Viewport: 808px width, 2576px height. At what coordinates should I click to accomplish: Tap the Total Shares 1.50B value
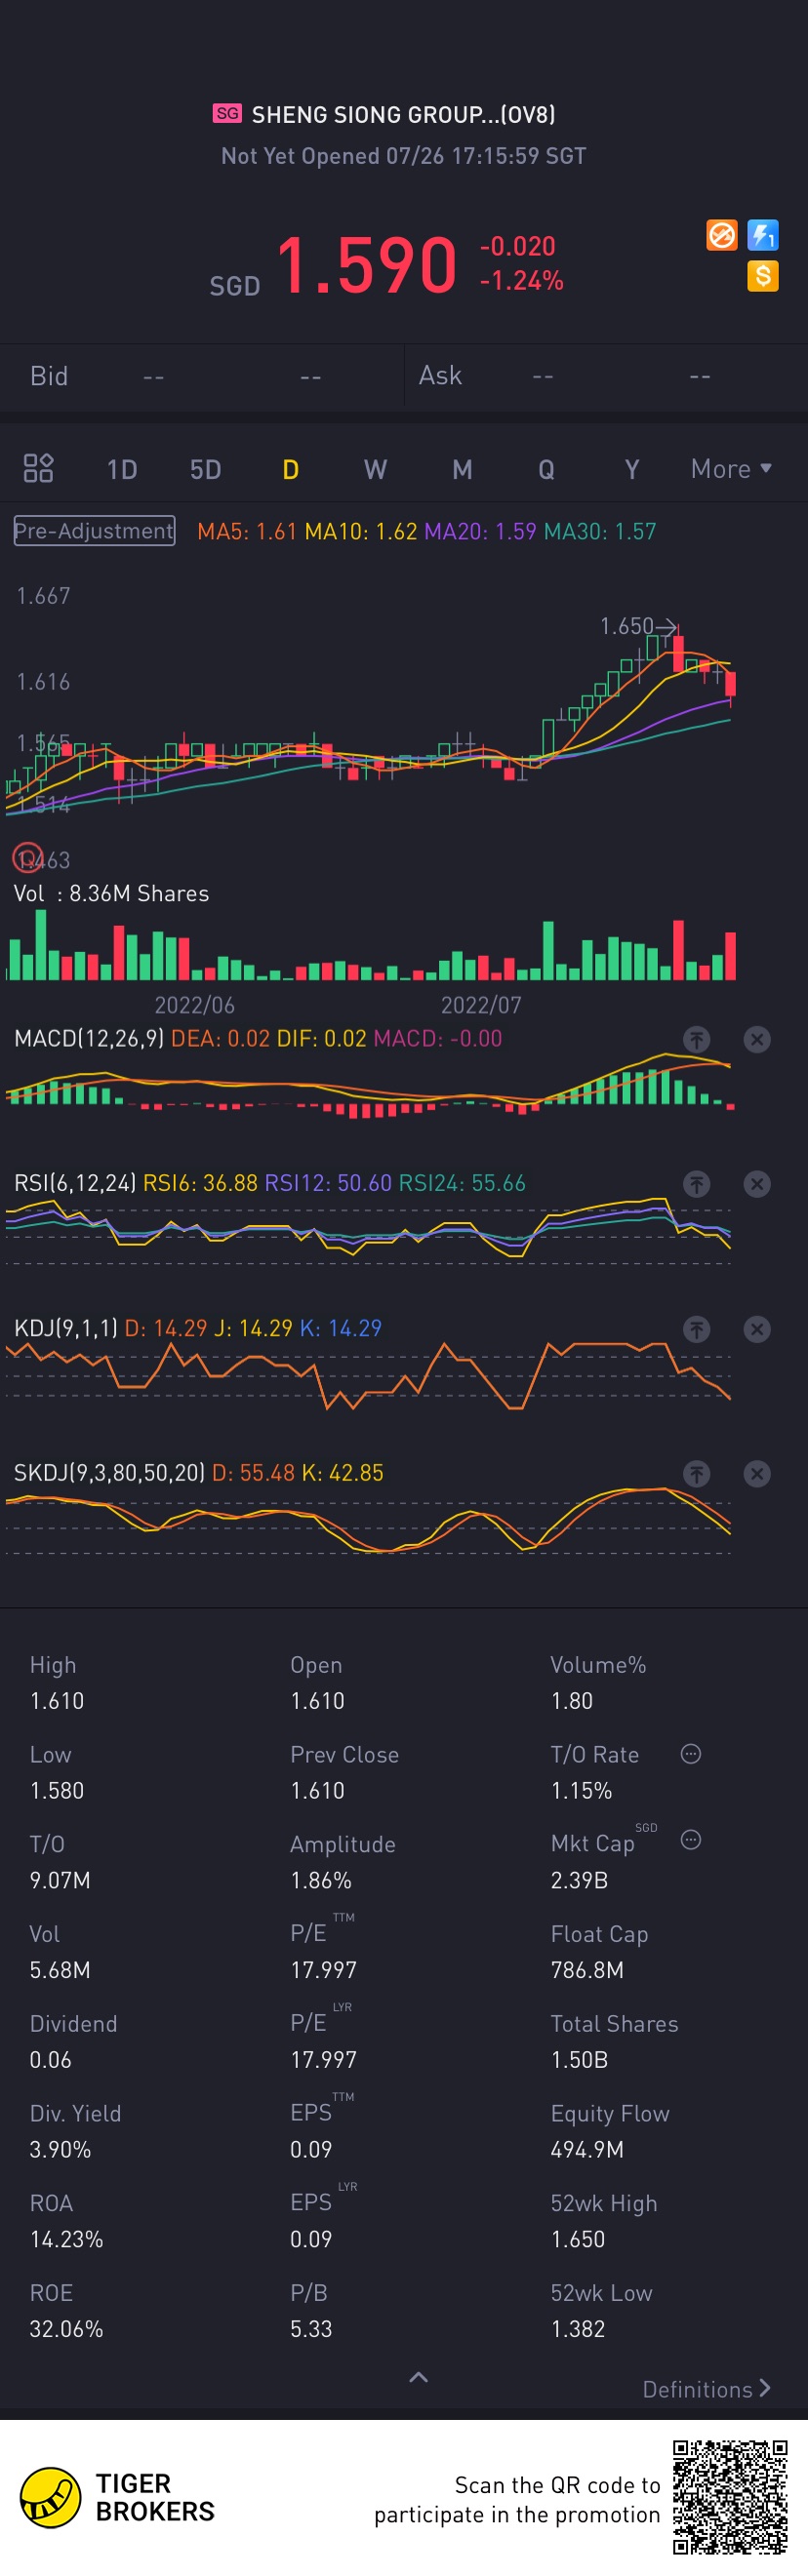coord(579,2060)
